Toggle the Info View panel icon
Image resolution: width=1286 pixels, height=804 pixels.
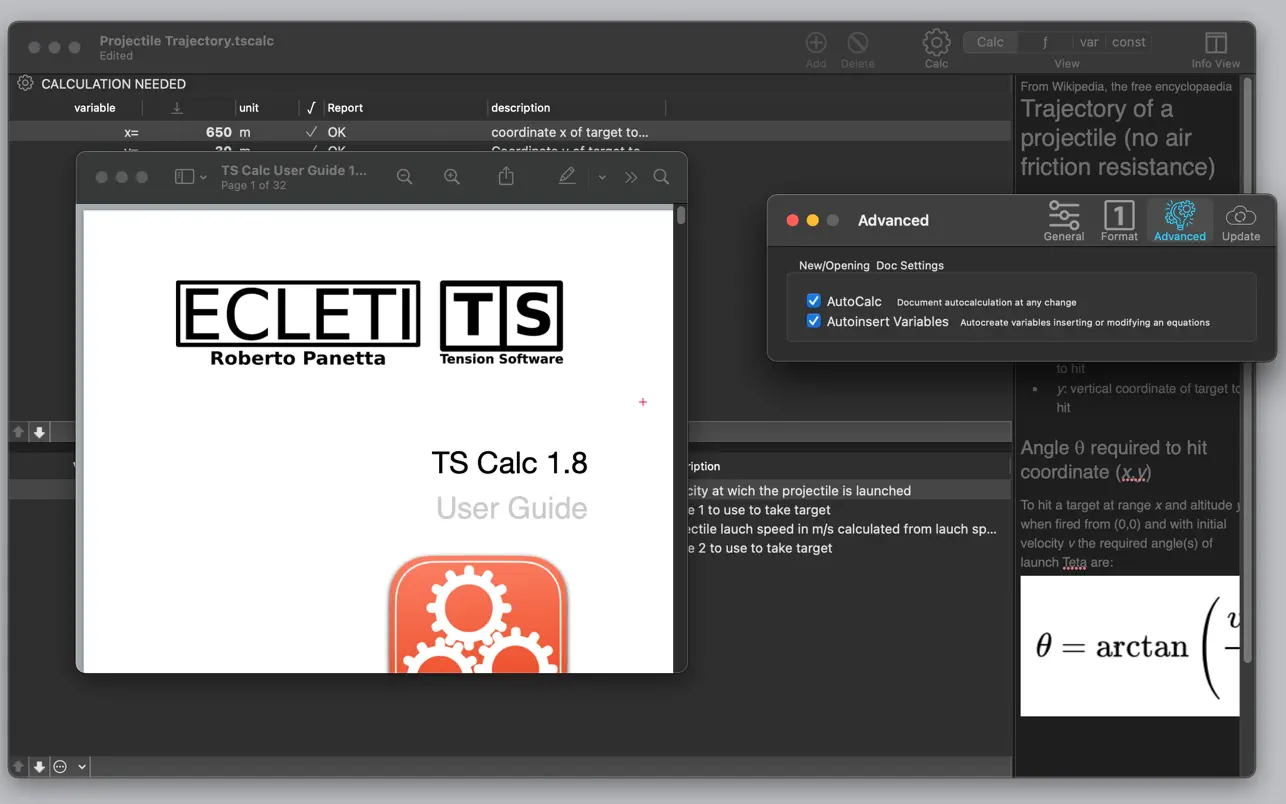coord(1215,43)
